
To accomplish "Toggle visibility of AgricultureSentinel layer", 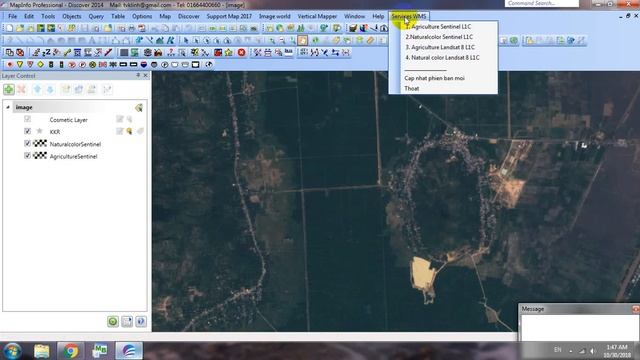I will [x=27, y=156].
